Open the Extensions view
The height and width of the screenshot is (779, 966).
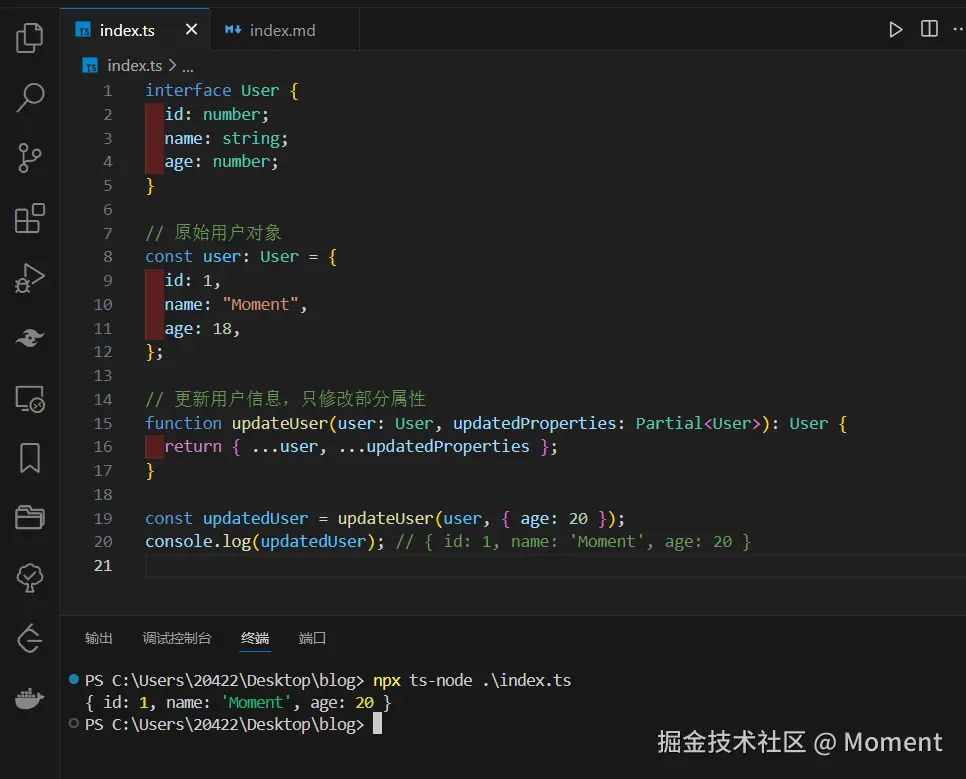coord(30,218)
